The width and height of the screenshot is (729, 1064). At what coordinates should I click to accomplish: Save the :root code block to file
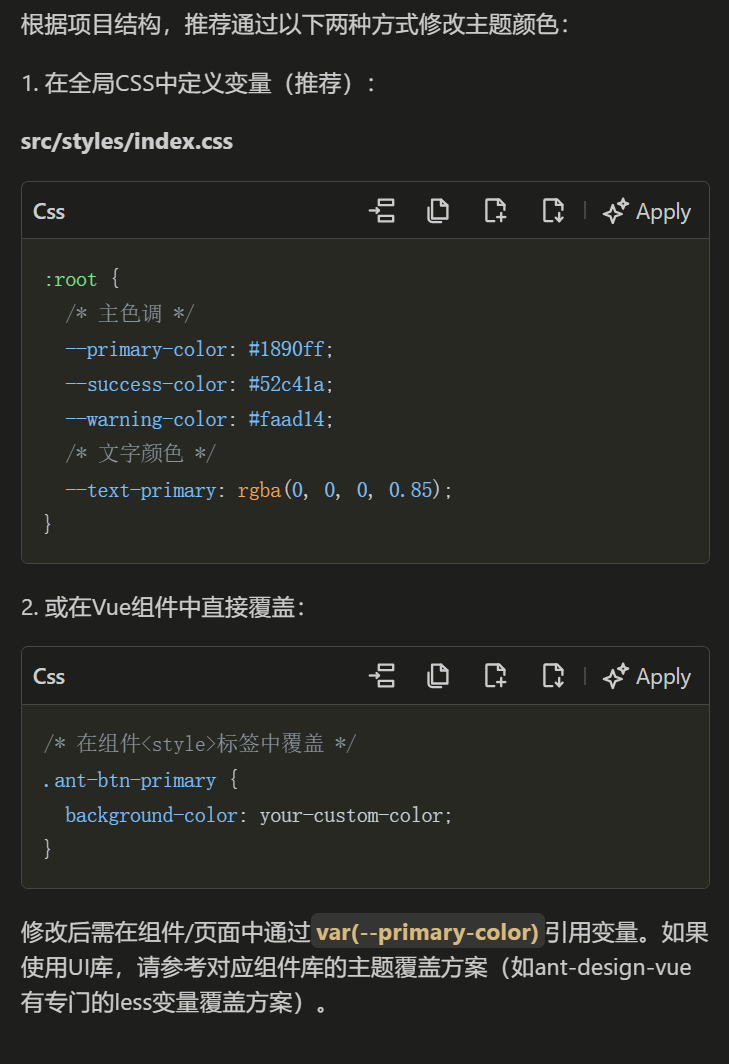553,211
